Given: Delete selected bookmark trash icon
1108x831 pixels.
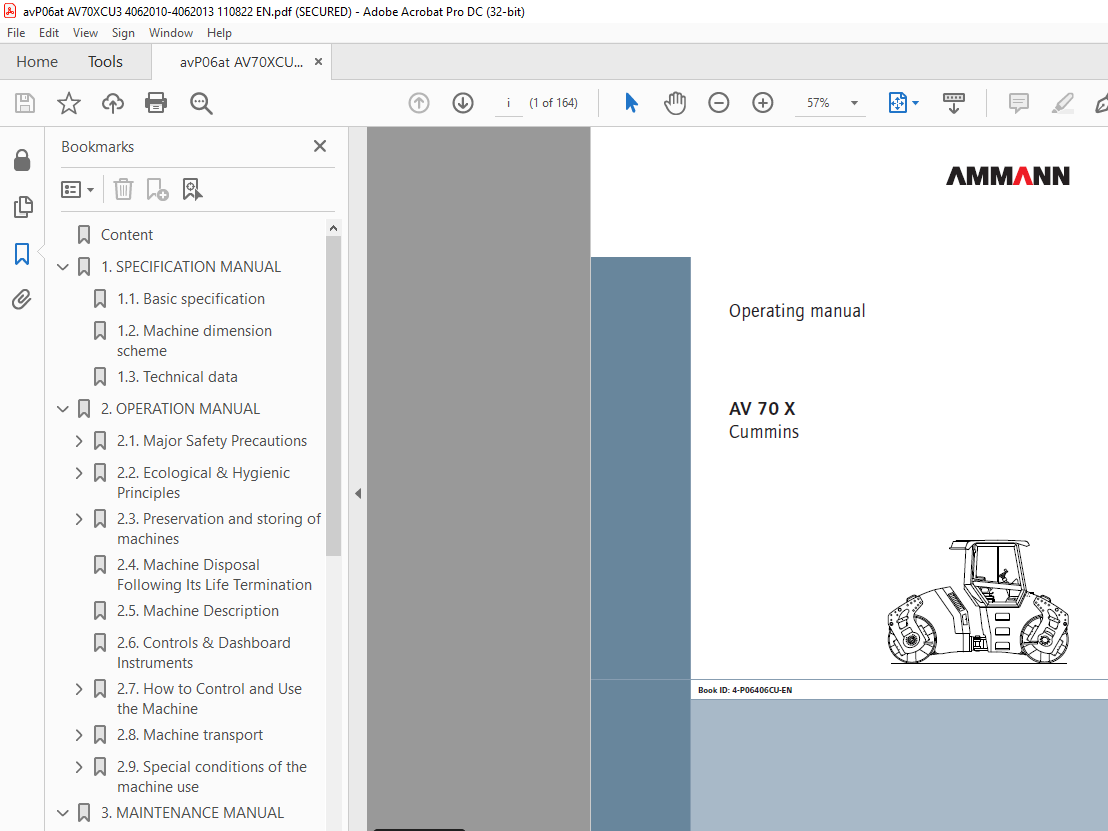Looking at the screenshot, I should 123,189.
